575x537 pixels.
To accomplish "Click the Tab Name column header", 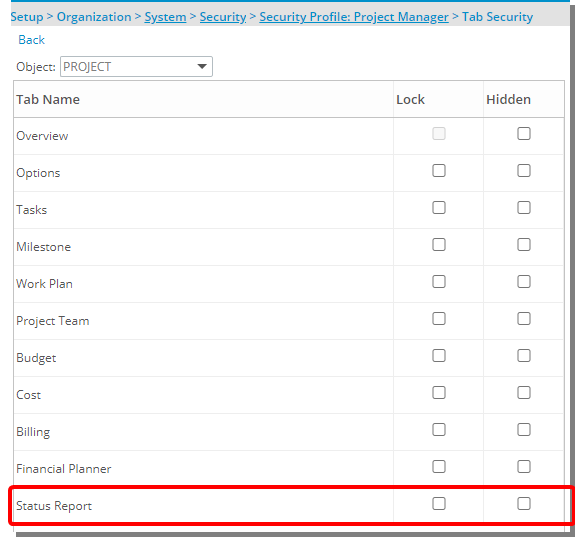I will click(48, 99).
